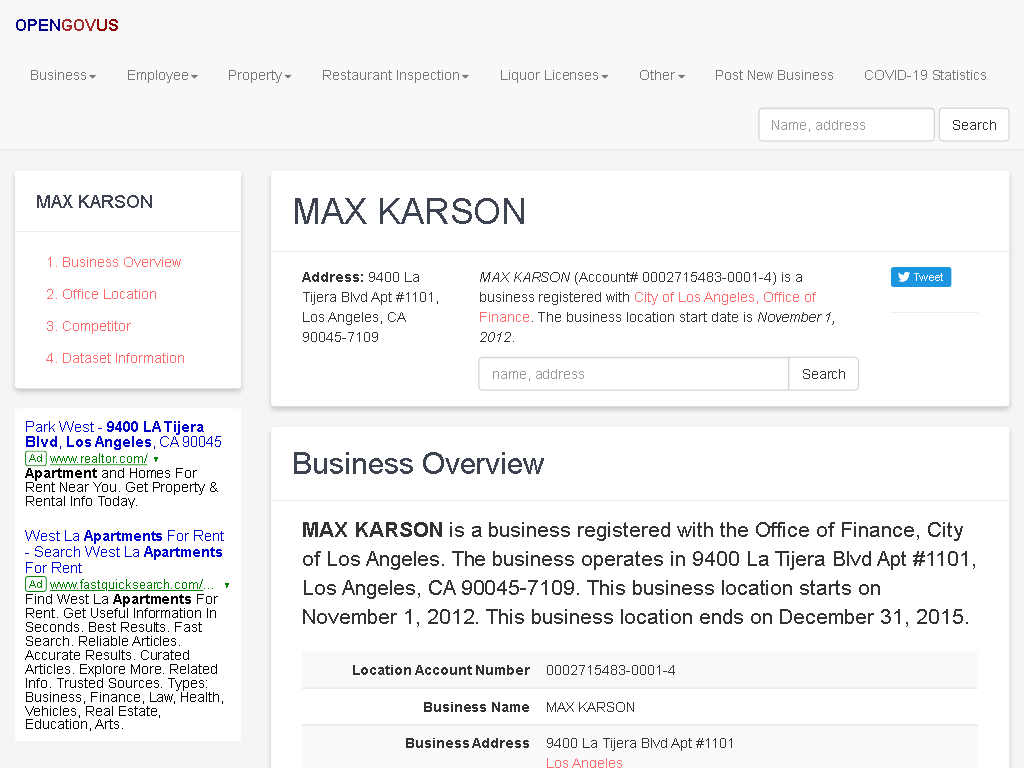Expand the Business dropdown menu
The image size is (1024, 768).
(63, 75)
